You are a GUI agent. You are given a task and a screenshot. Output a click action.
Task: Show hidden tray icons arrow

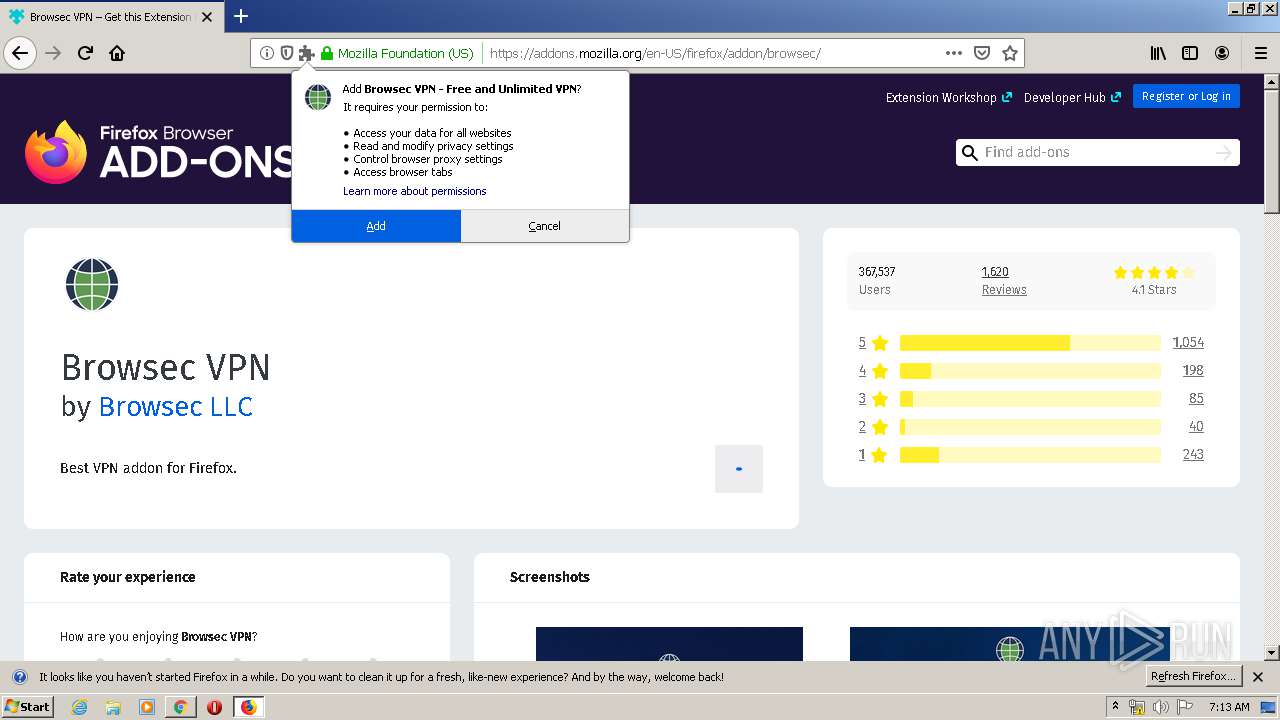[x=1115, y=707]
